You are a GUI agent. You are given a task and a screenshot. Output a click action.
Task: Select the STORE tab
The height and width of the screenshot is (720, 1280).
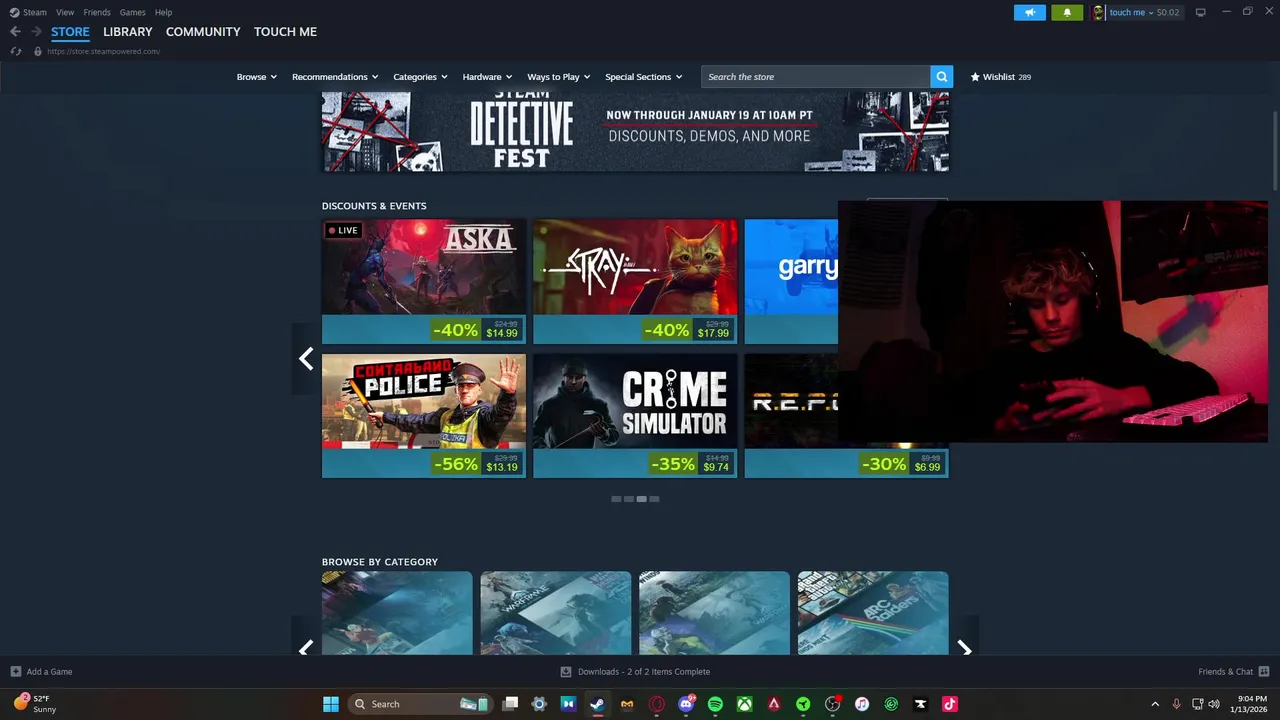[70, 32]
